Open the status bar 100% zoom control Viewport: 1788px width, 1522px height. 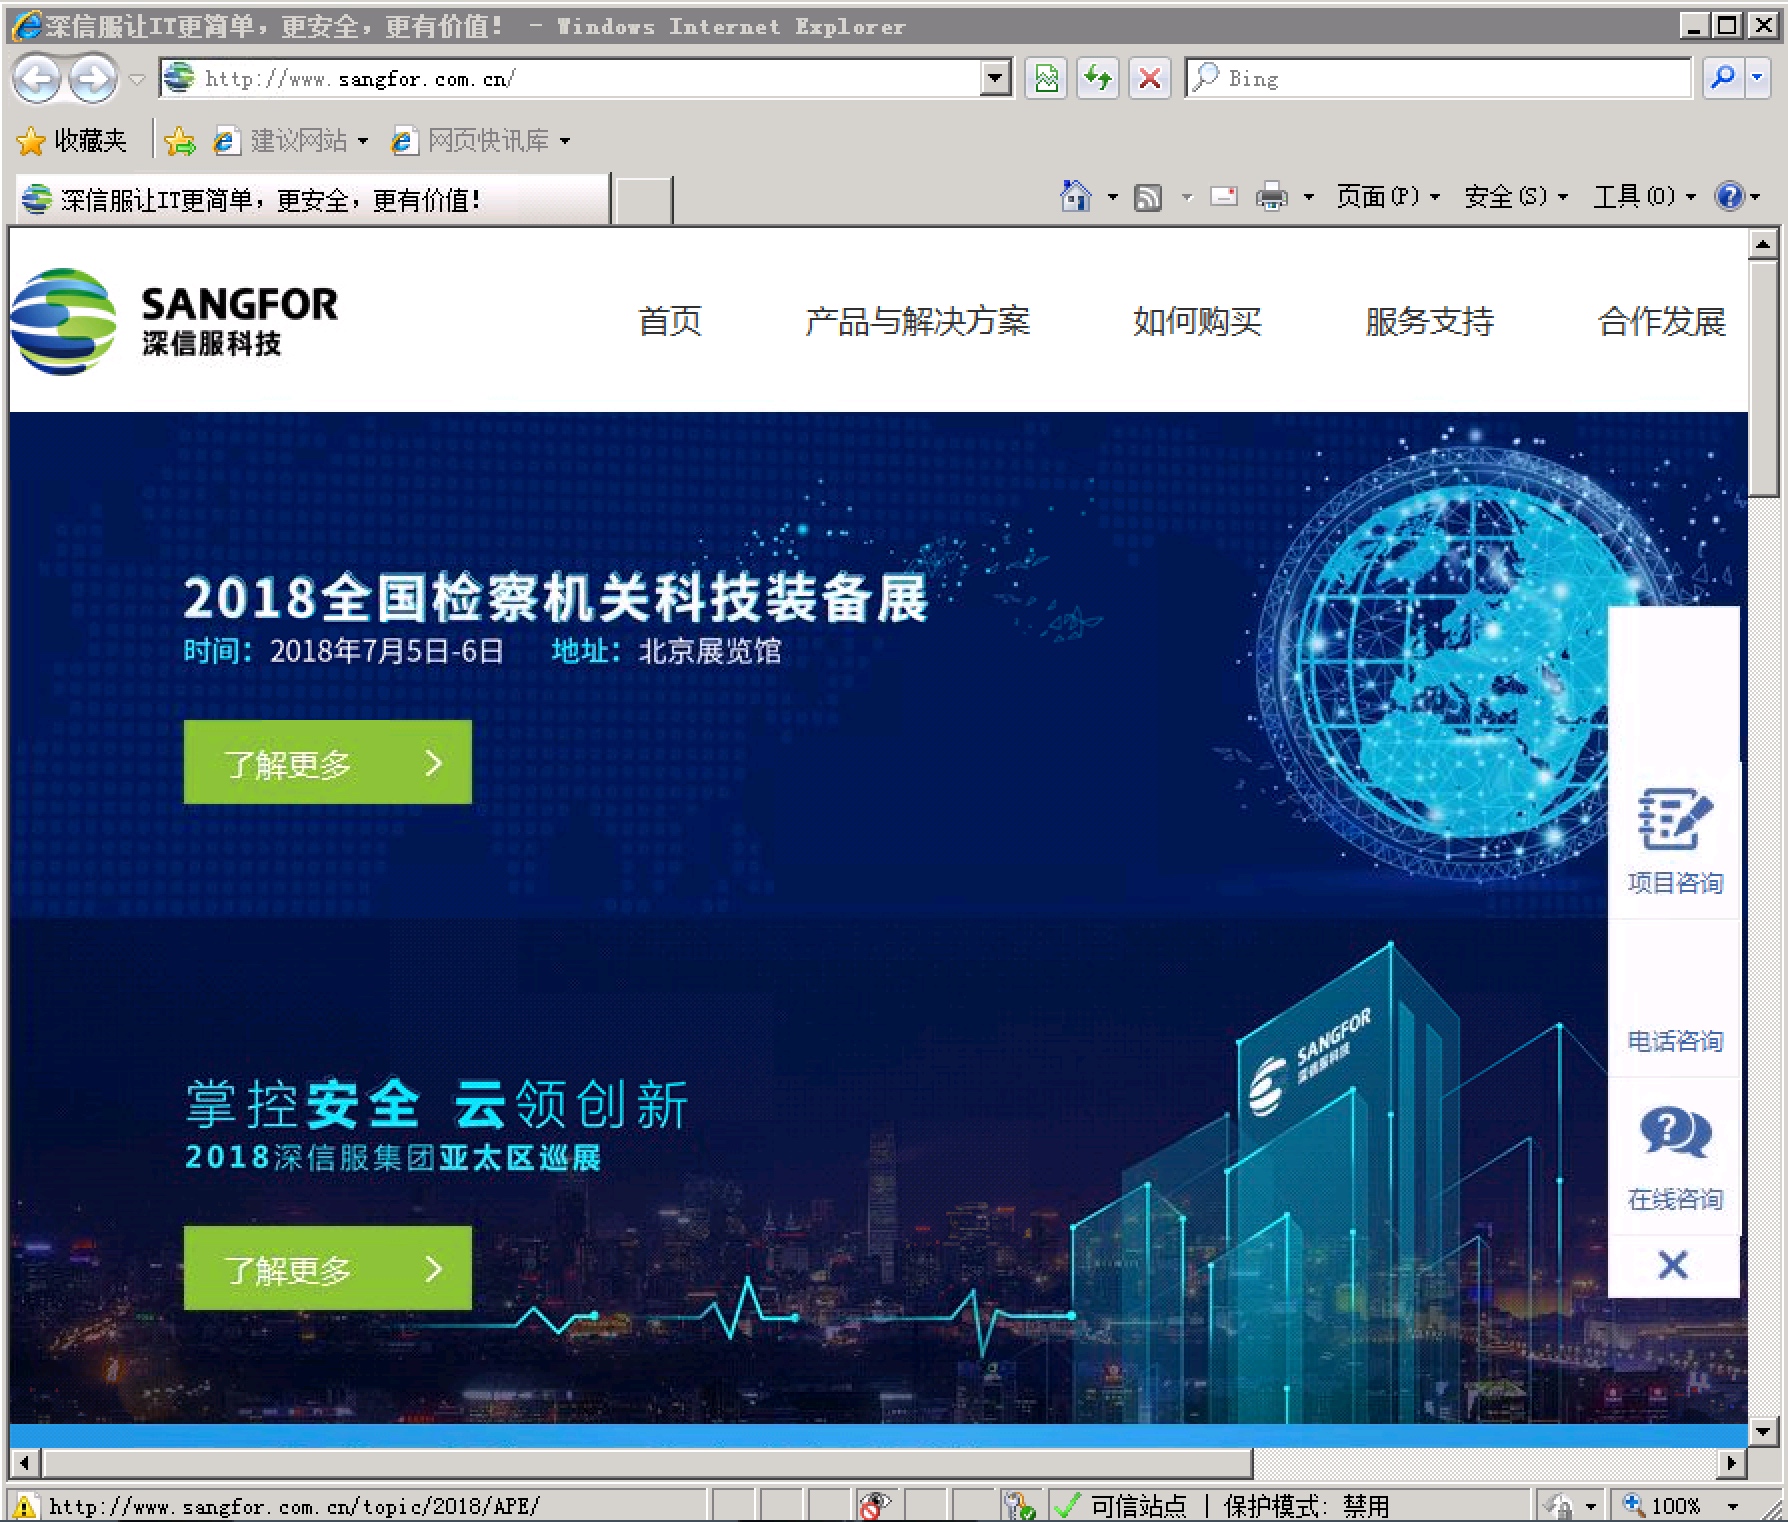point(1660,1506)
